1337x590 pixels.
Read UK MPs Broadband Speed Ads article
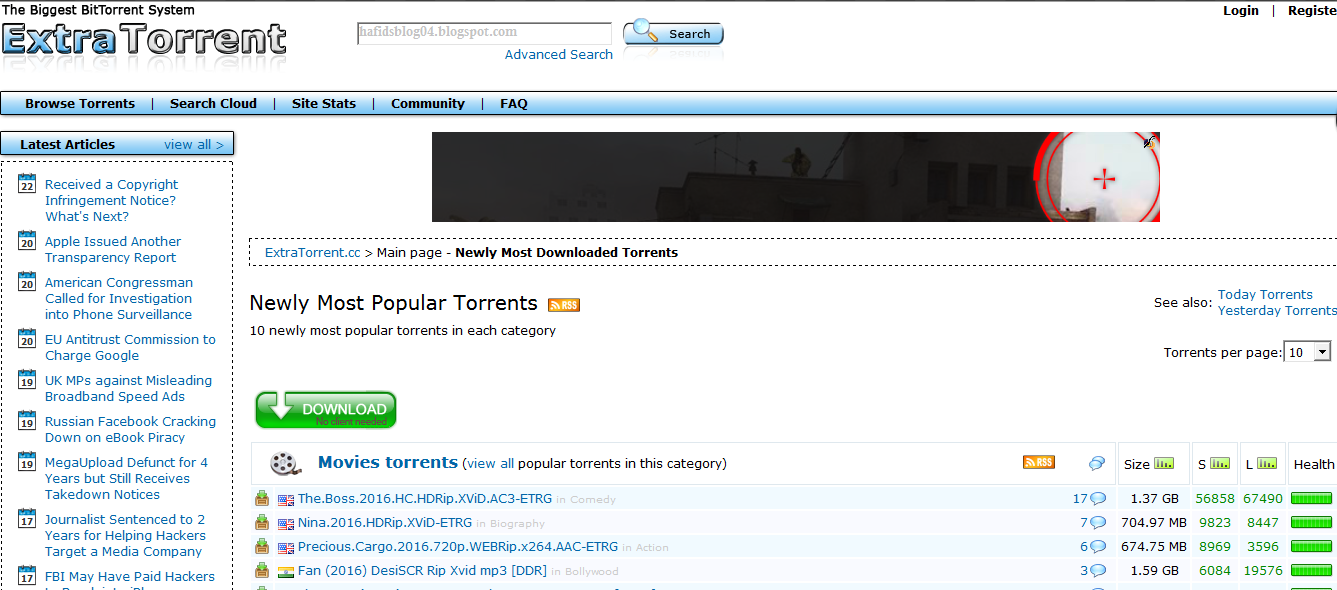(129, 388)
